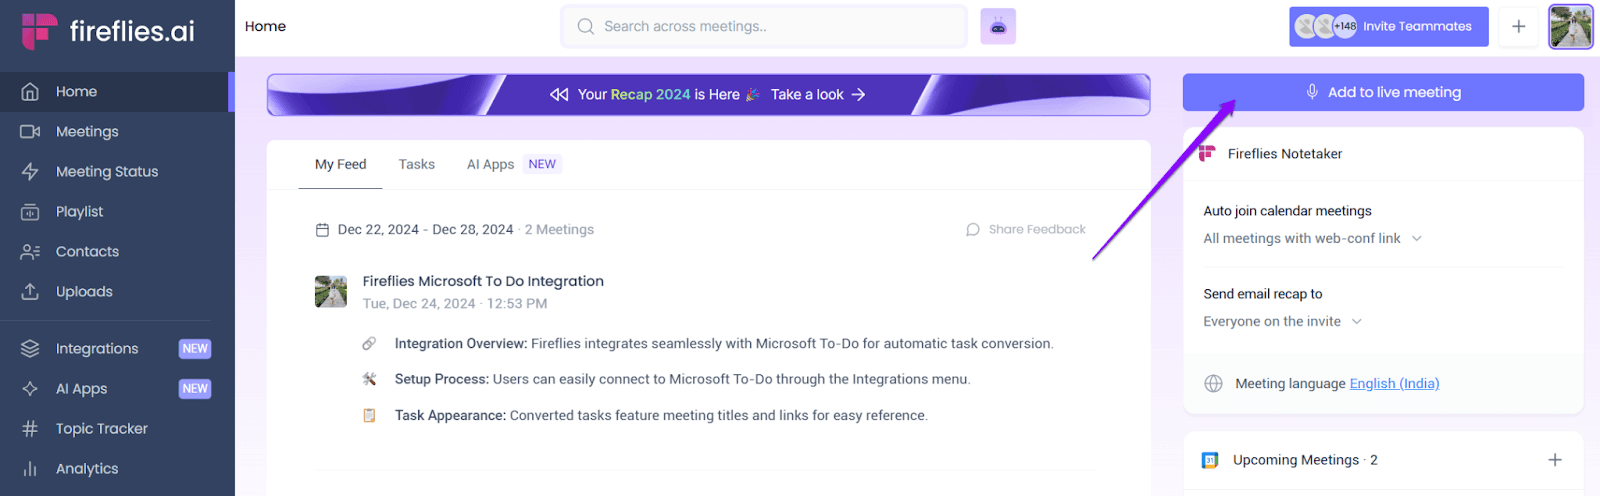This screenshot has width=1600, height=496.
Task: Click the Topic Tracker hash icon
Action: pyautogui.click(x=30, y=429)
